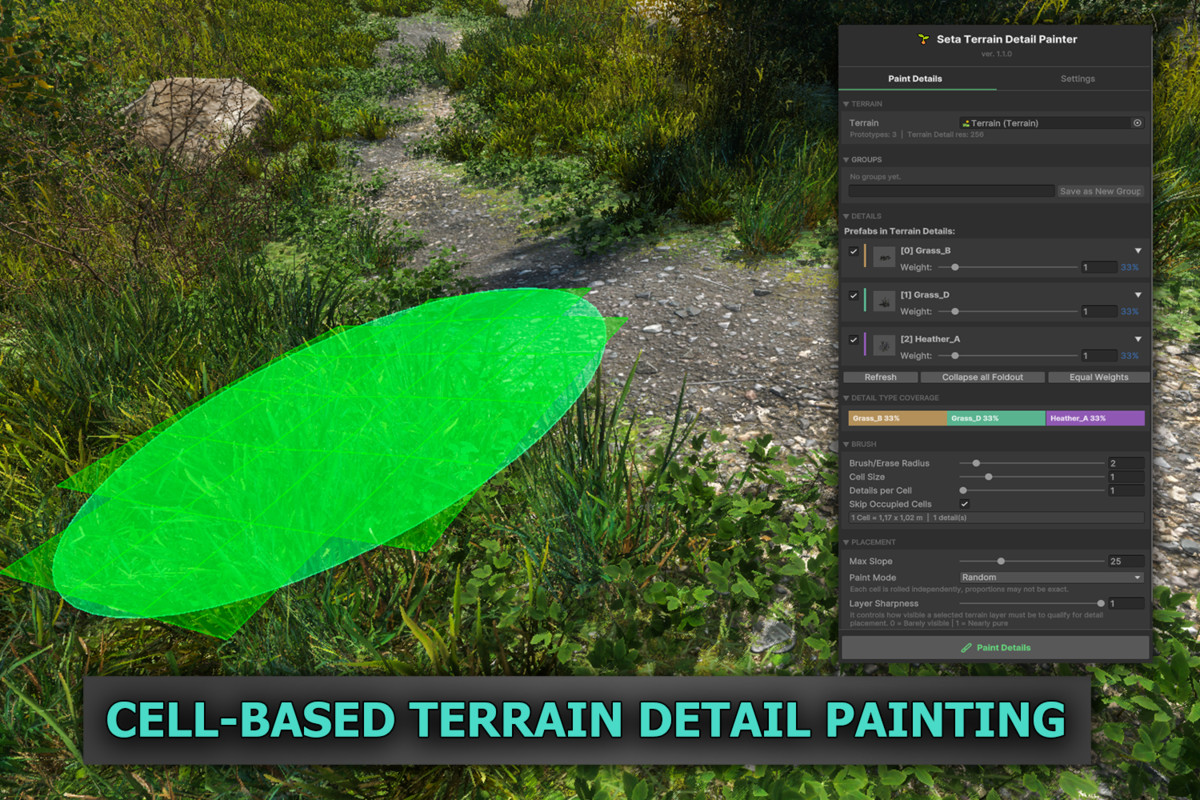Switch to the Settings tab
Viewport: 1200px width, 800px height.
click(x=1077, y=79)
